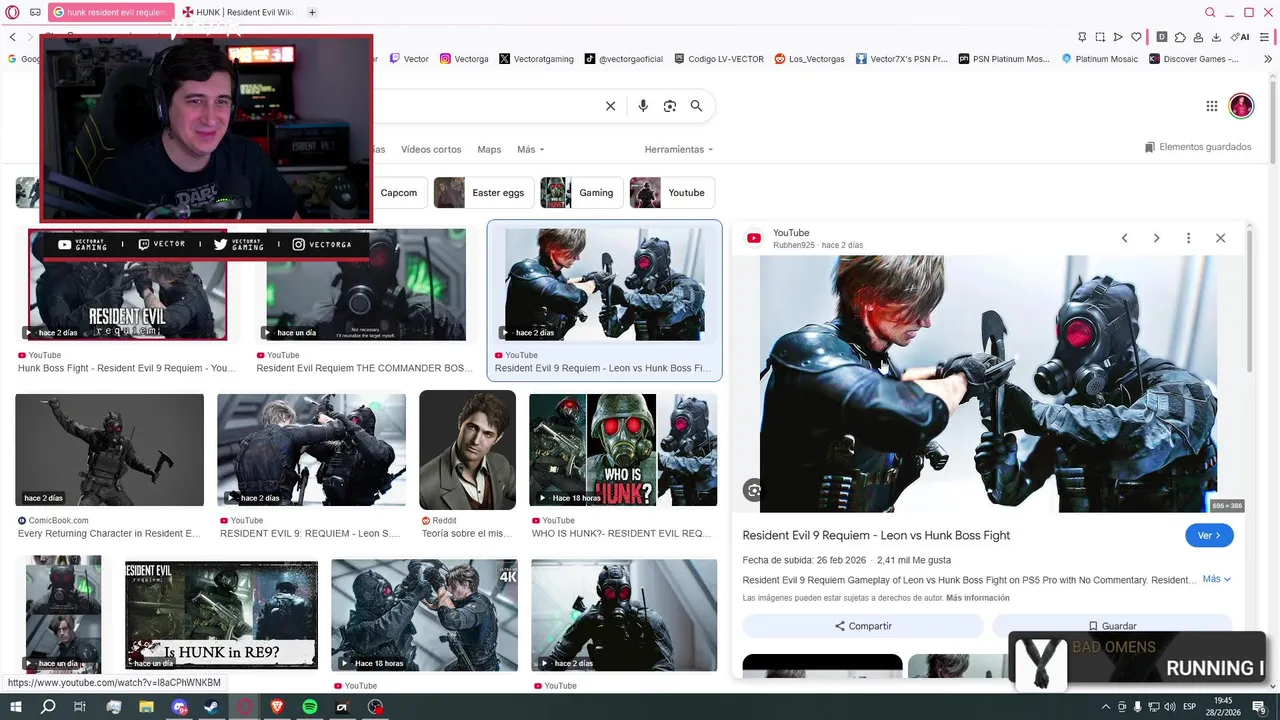Start voice search with microphone icon
The height and width of the screenshot is (720, 1280).
(643, 106)
